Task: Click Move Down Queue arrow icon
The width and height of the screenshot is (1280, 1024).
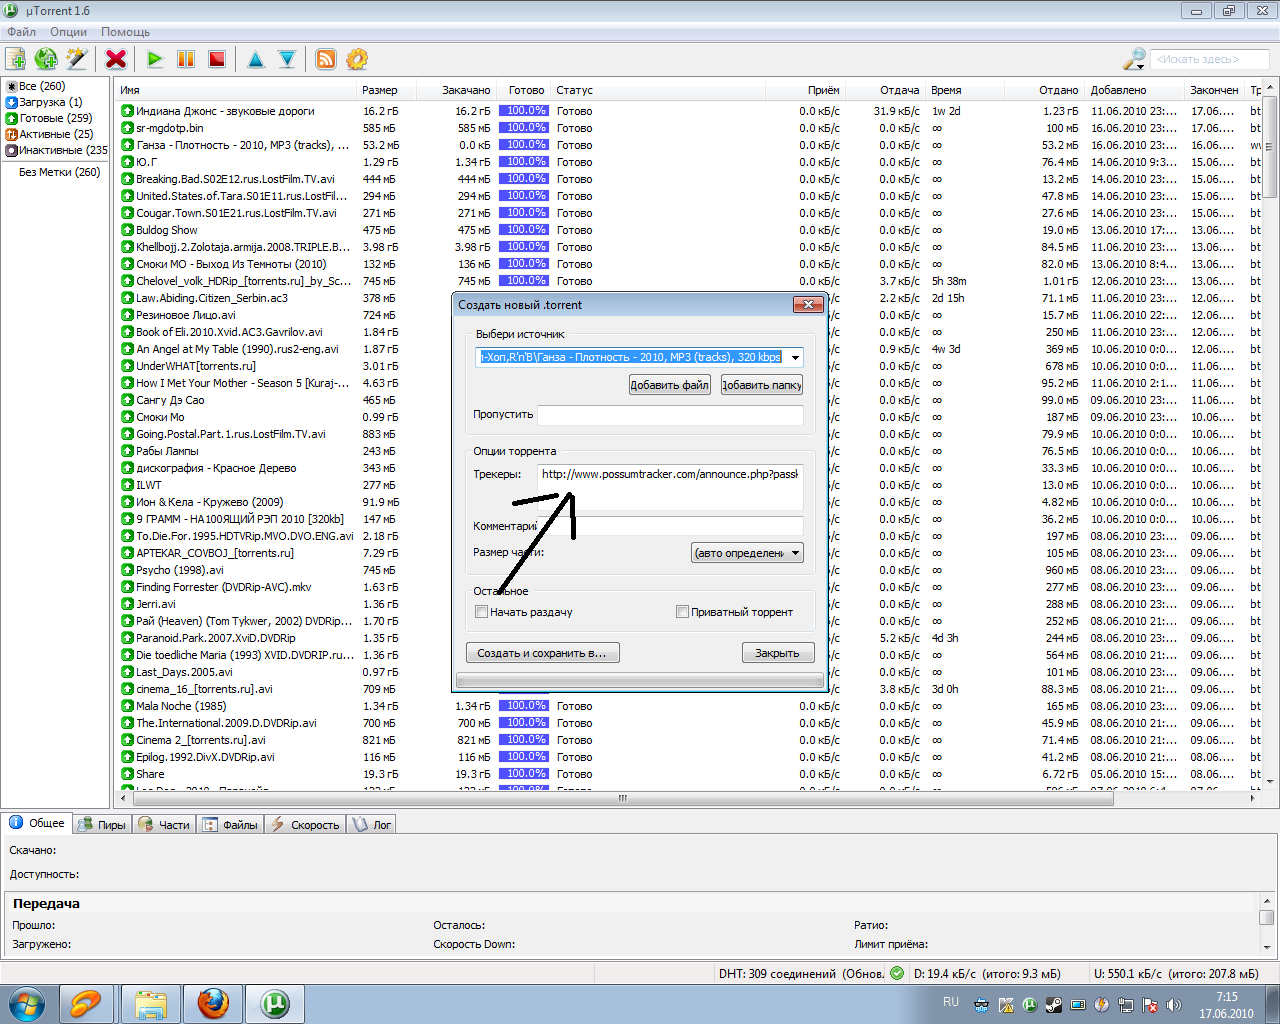Action: coord(287,59)
